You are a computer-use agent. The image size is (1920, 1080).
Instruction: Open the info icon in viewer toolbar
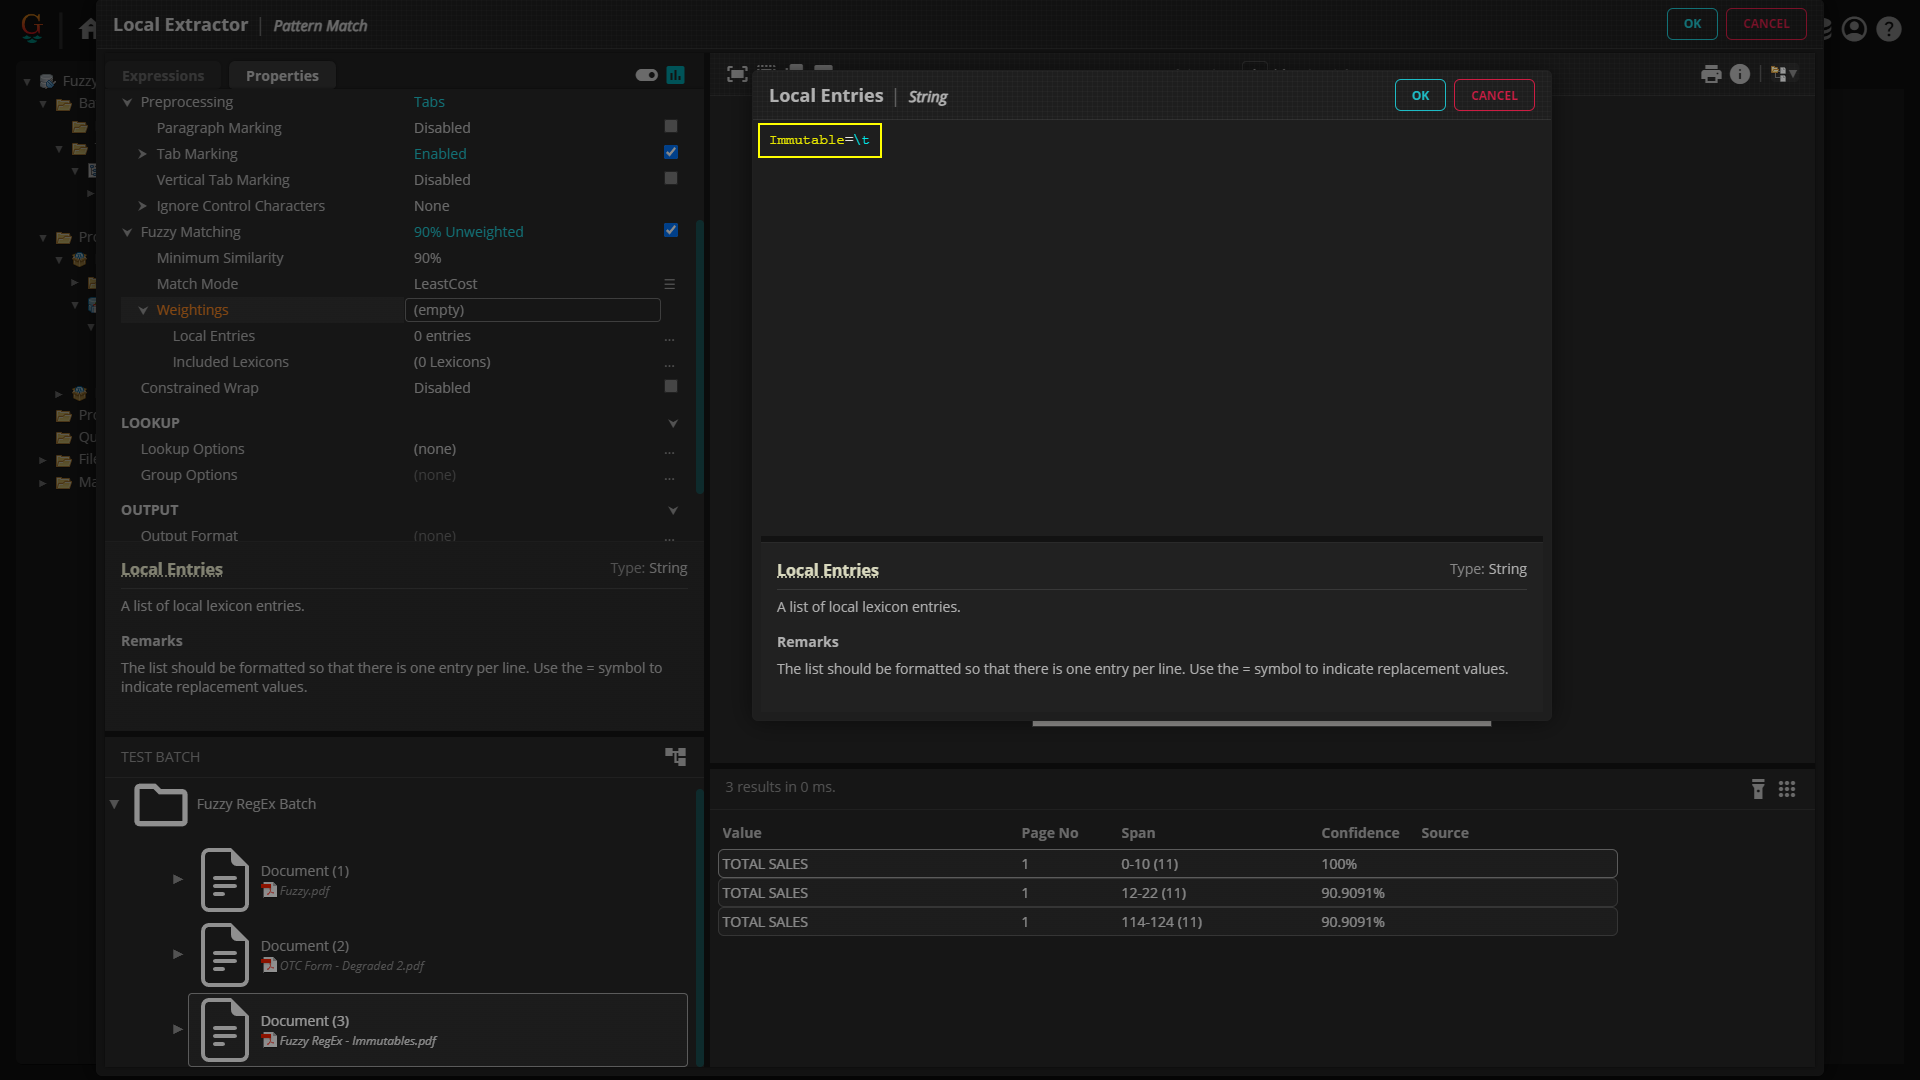pyautogui.click(x=1740, y=74)
